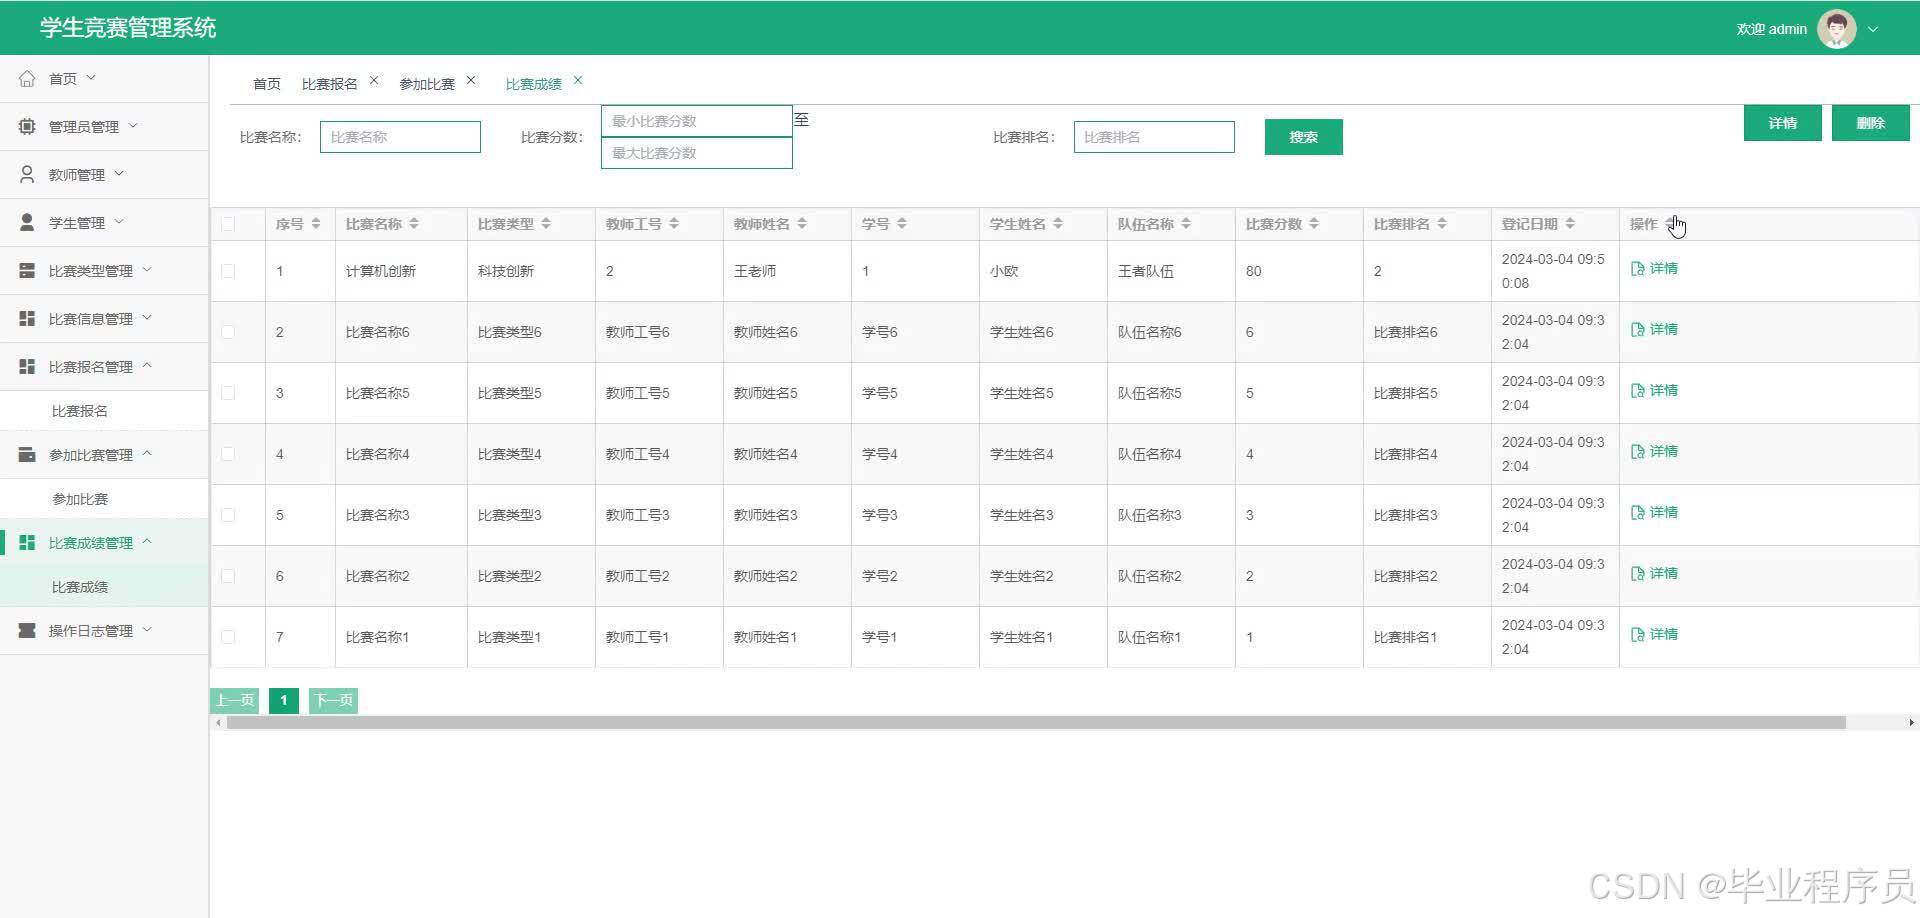This screenshot has height=918, width=1920.
Task: Collapse the 比赛报名管理 menu
Action: pos(147,365)
